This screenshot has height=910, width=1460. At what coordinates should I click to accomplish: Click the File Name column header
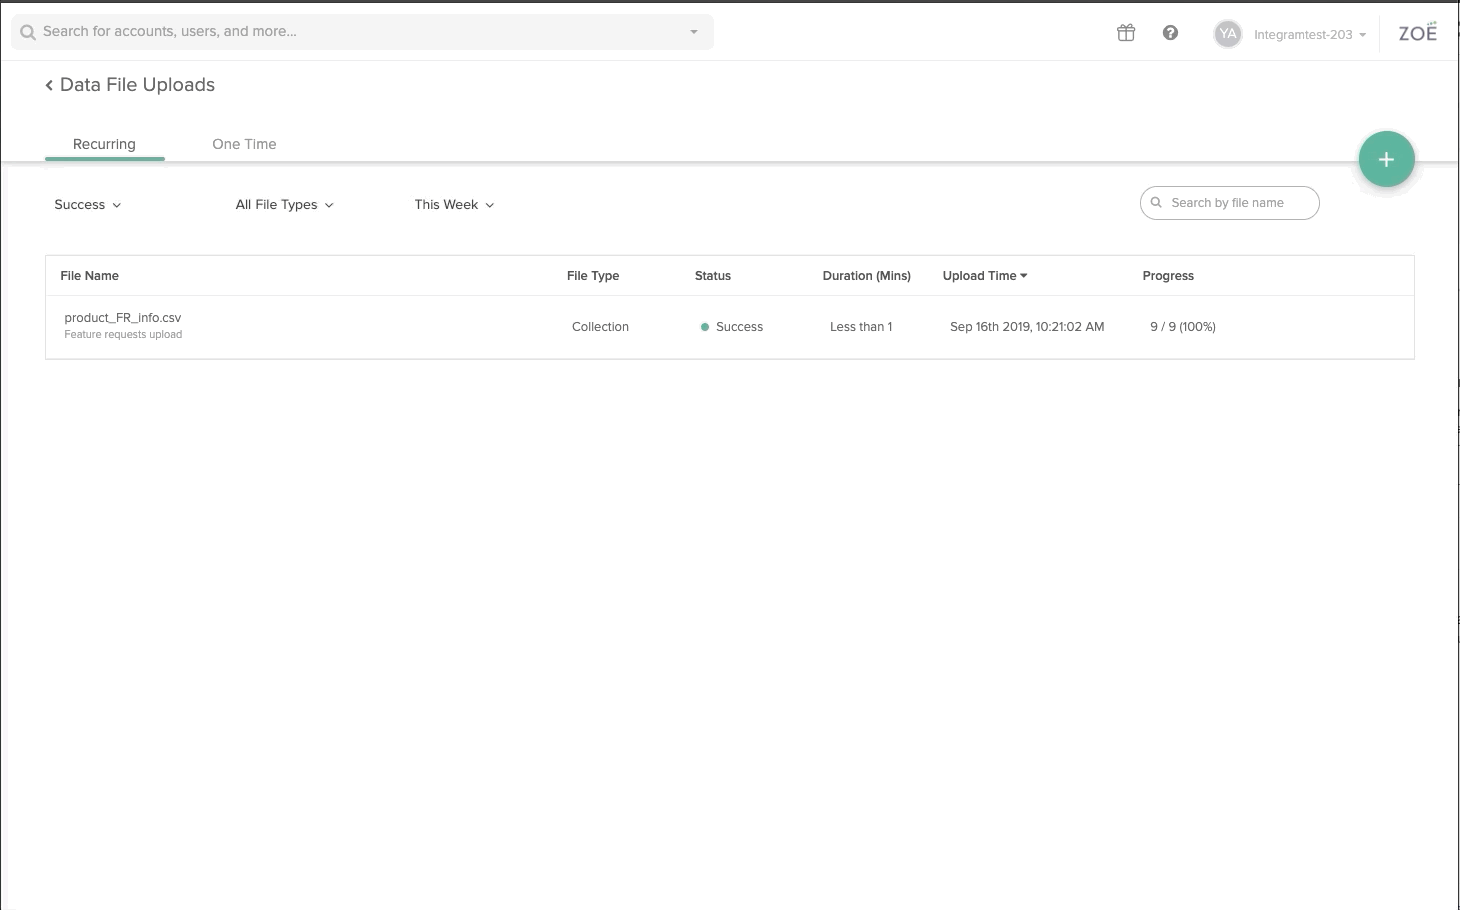click(89, 276)
